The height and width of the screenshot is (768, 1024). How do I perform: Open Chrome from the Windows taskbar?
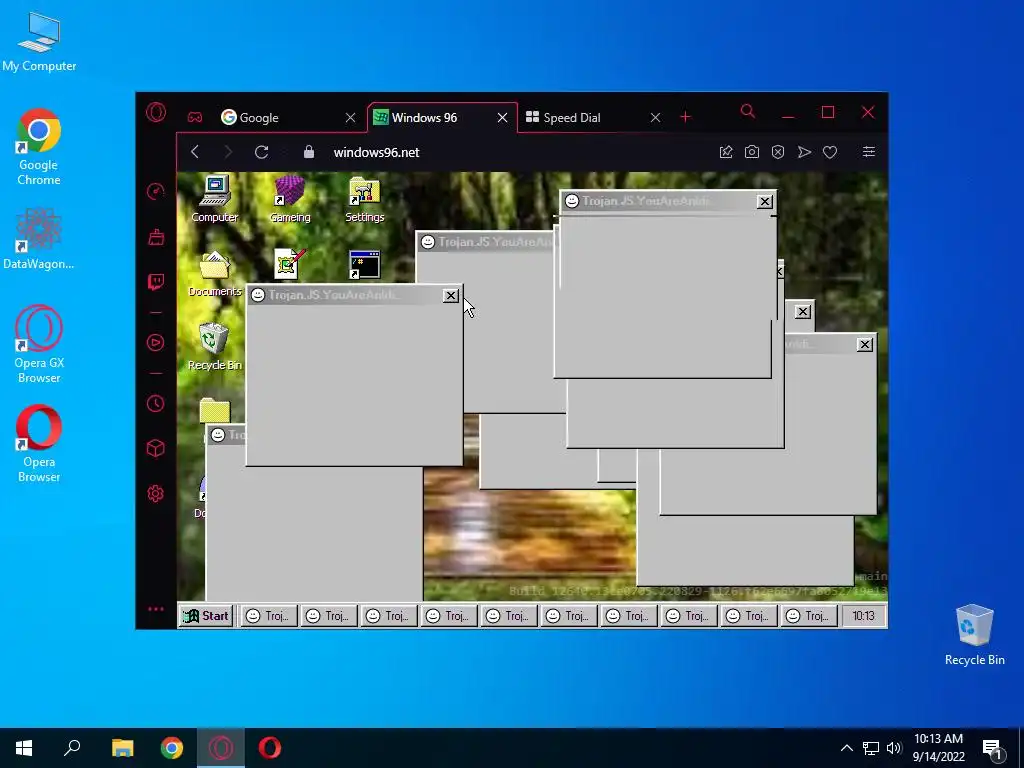tap(172, 748)
